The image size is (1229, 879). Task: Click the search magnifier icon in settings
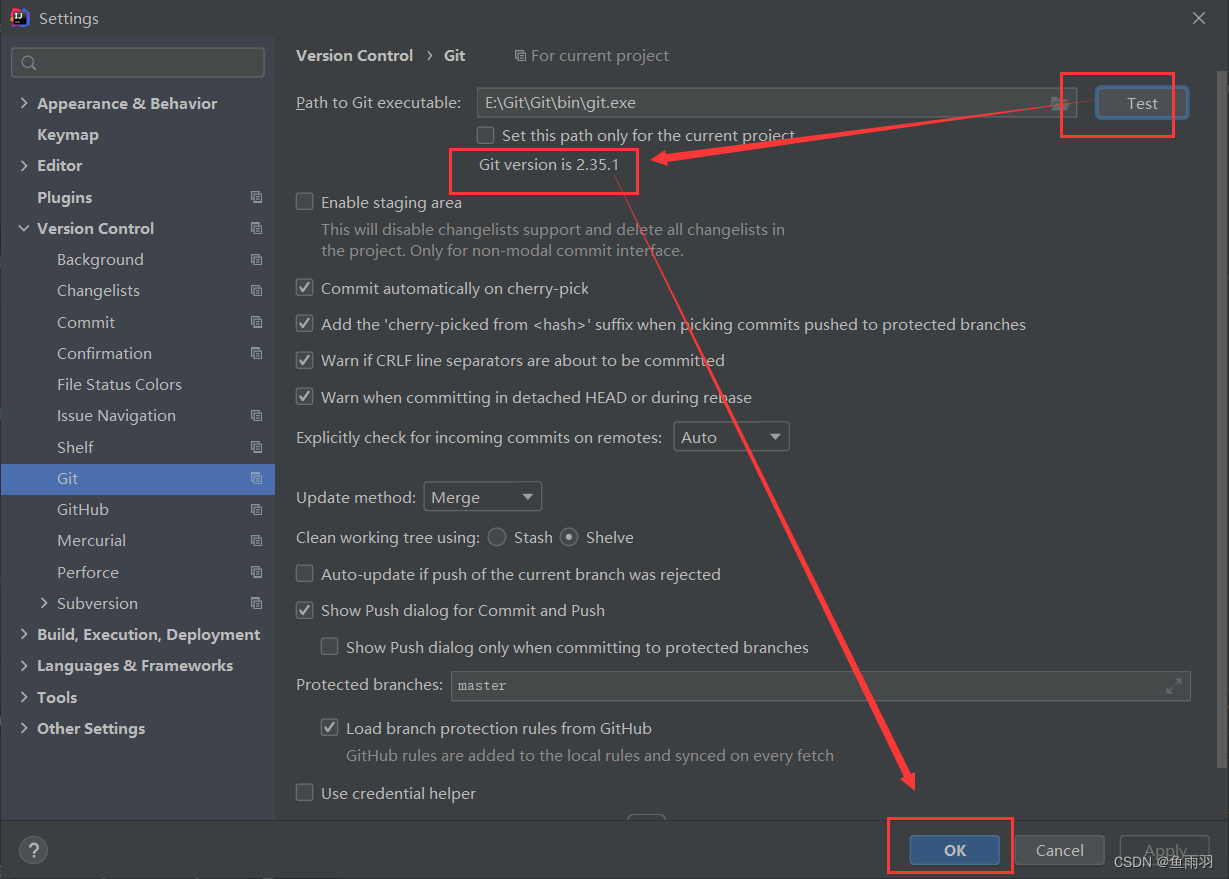(29, 63)
